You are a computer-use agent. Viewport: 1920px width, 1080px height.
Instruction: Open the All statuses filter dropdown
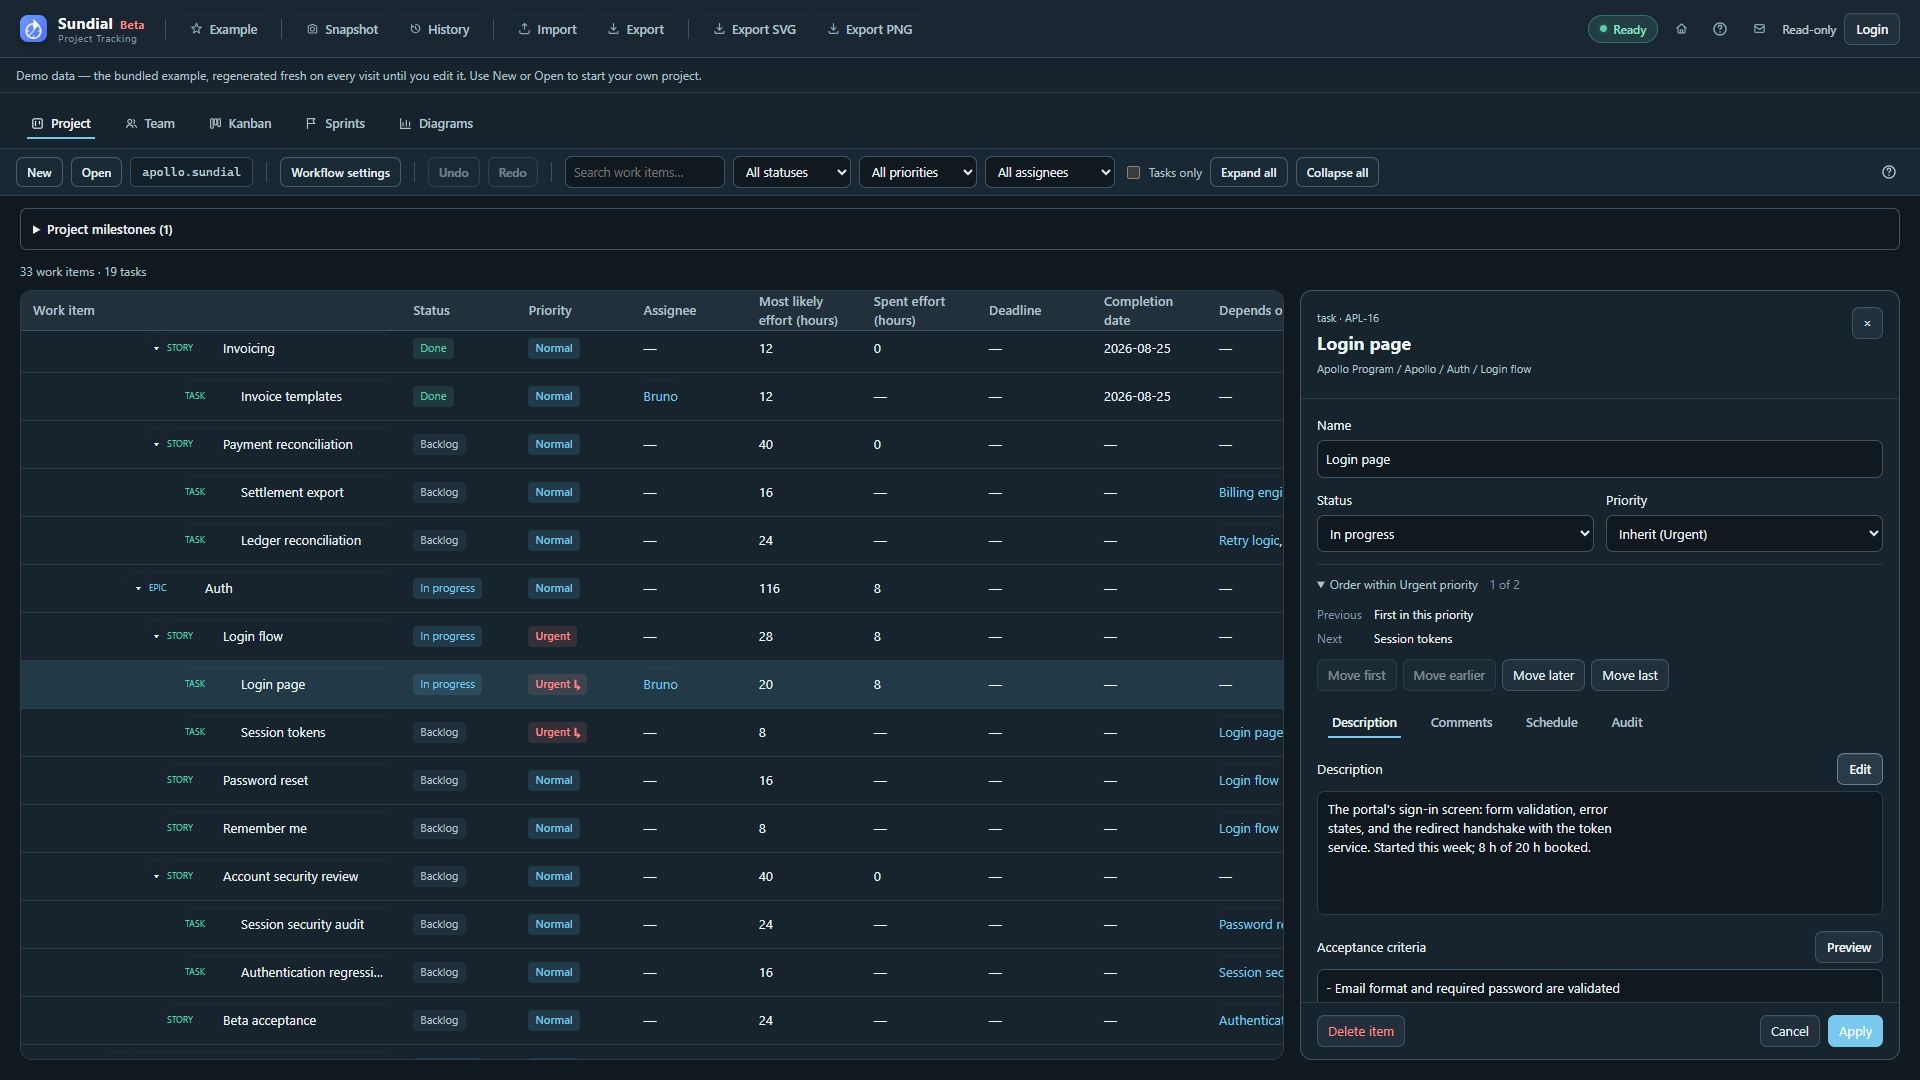click(x=791, y=172)
